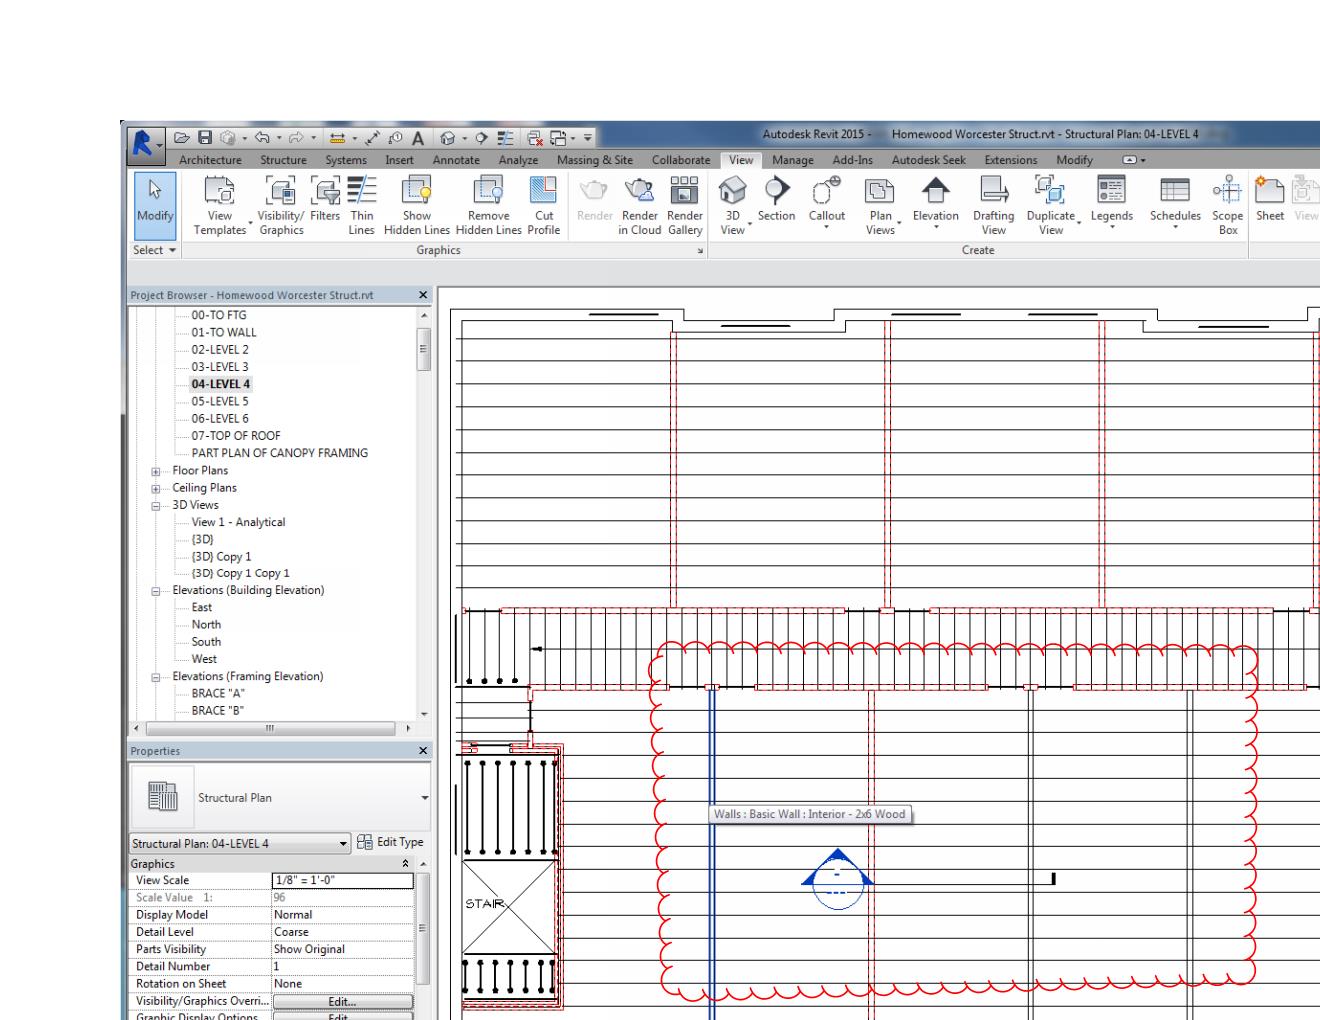Expand the Floor Plans tree node
Viewport: 1320px width, 1020px height.
154,470
